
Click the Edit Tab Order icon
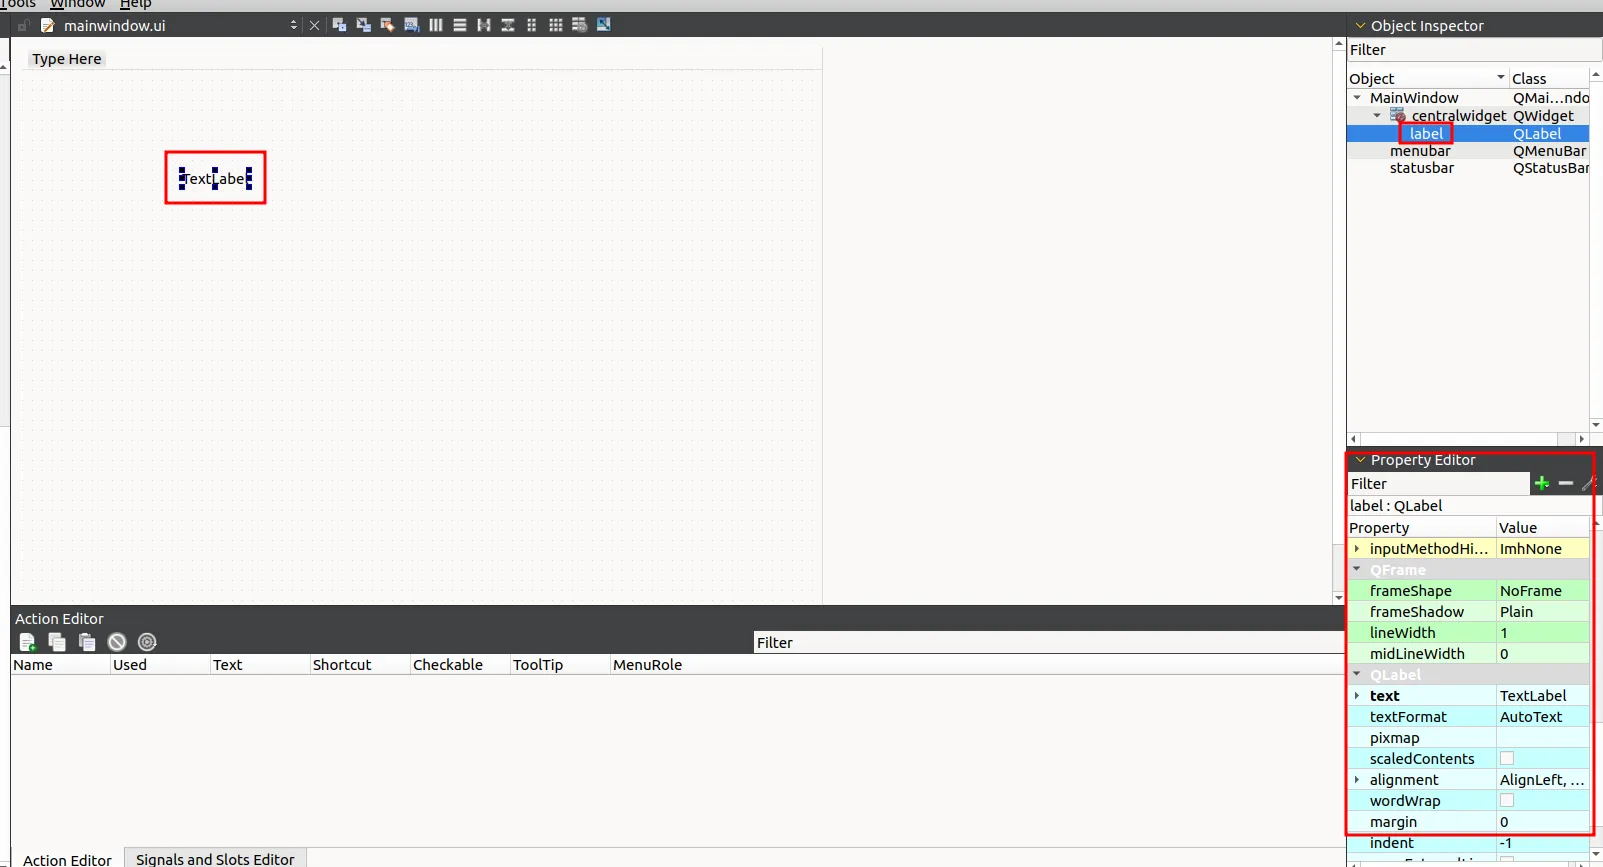[x=411, y=25]
